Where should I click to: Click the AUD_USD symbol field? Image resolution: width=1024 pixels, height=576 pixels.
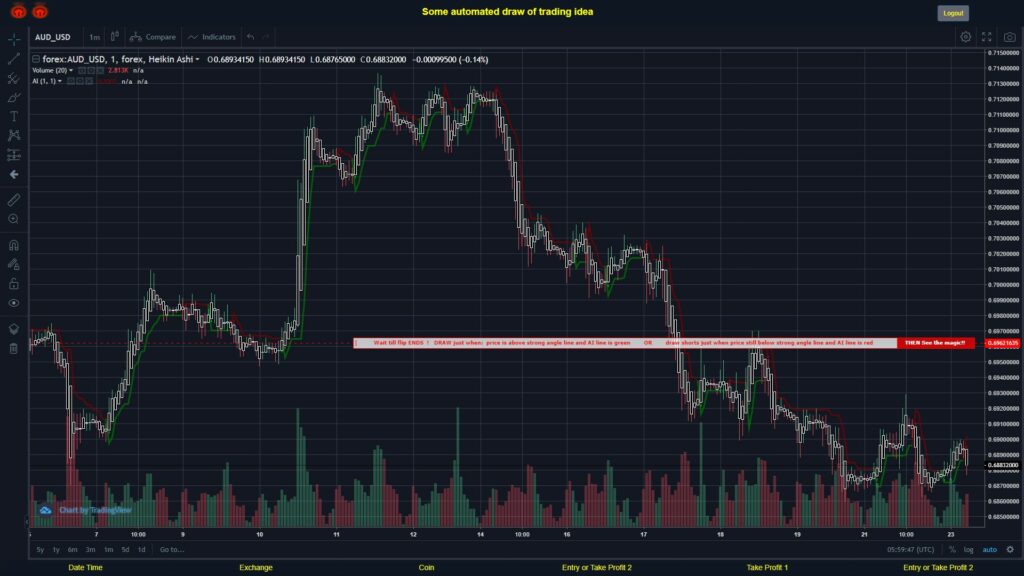53,37
